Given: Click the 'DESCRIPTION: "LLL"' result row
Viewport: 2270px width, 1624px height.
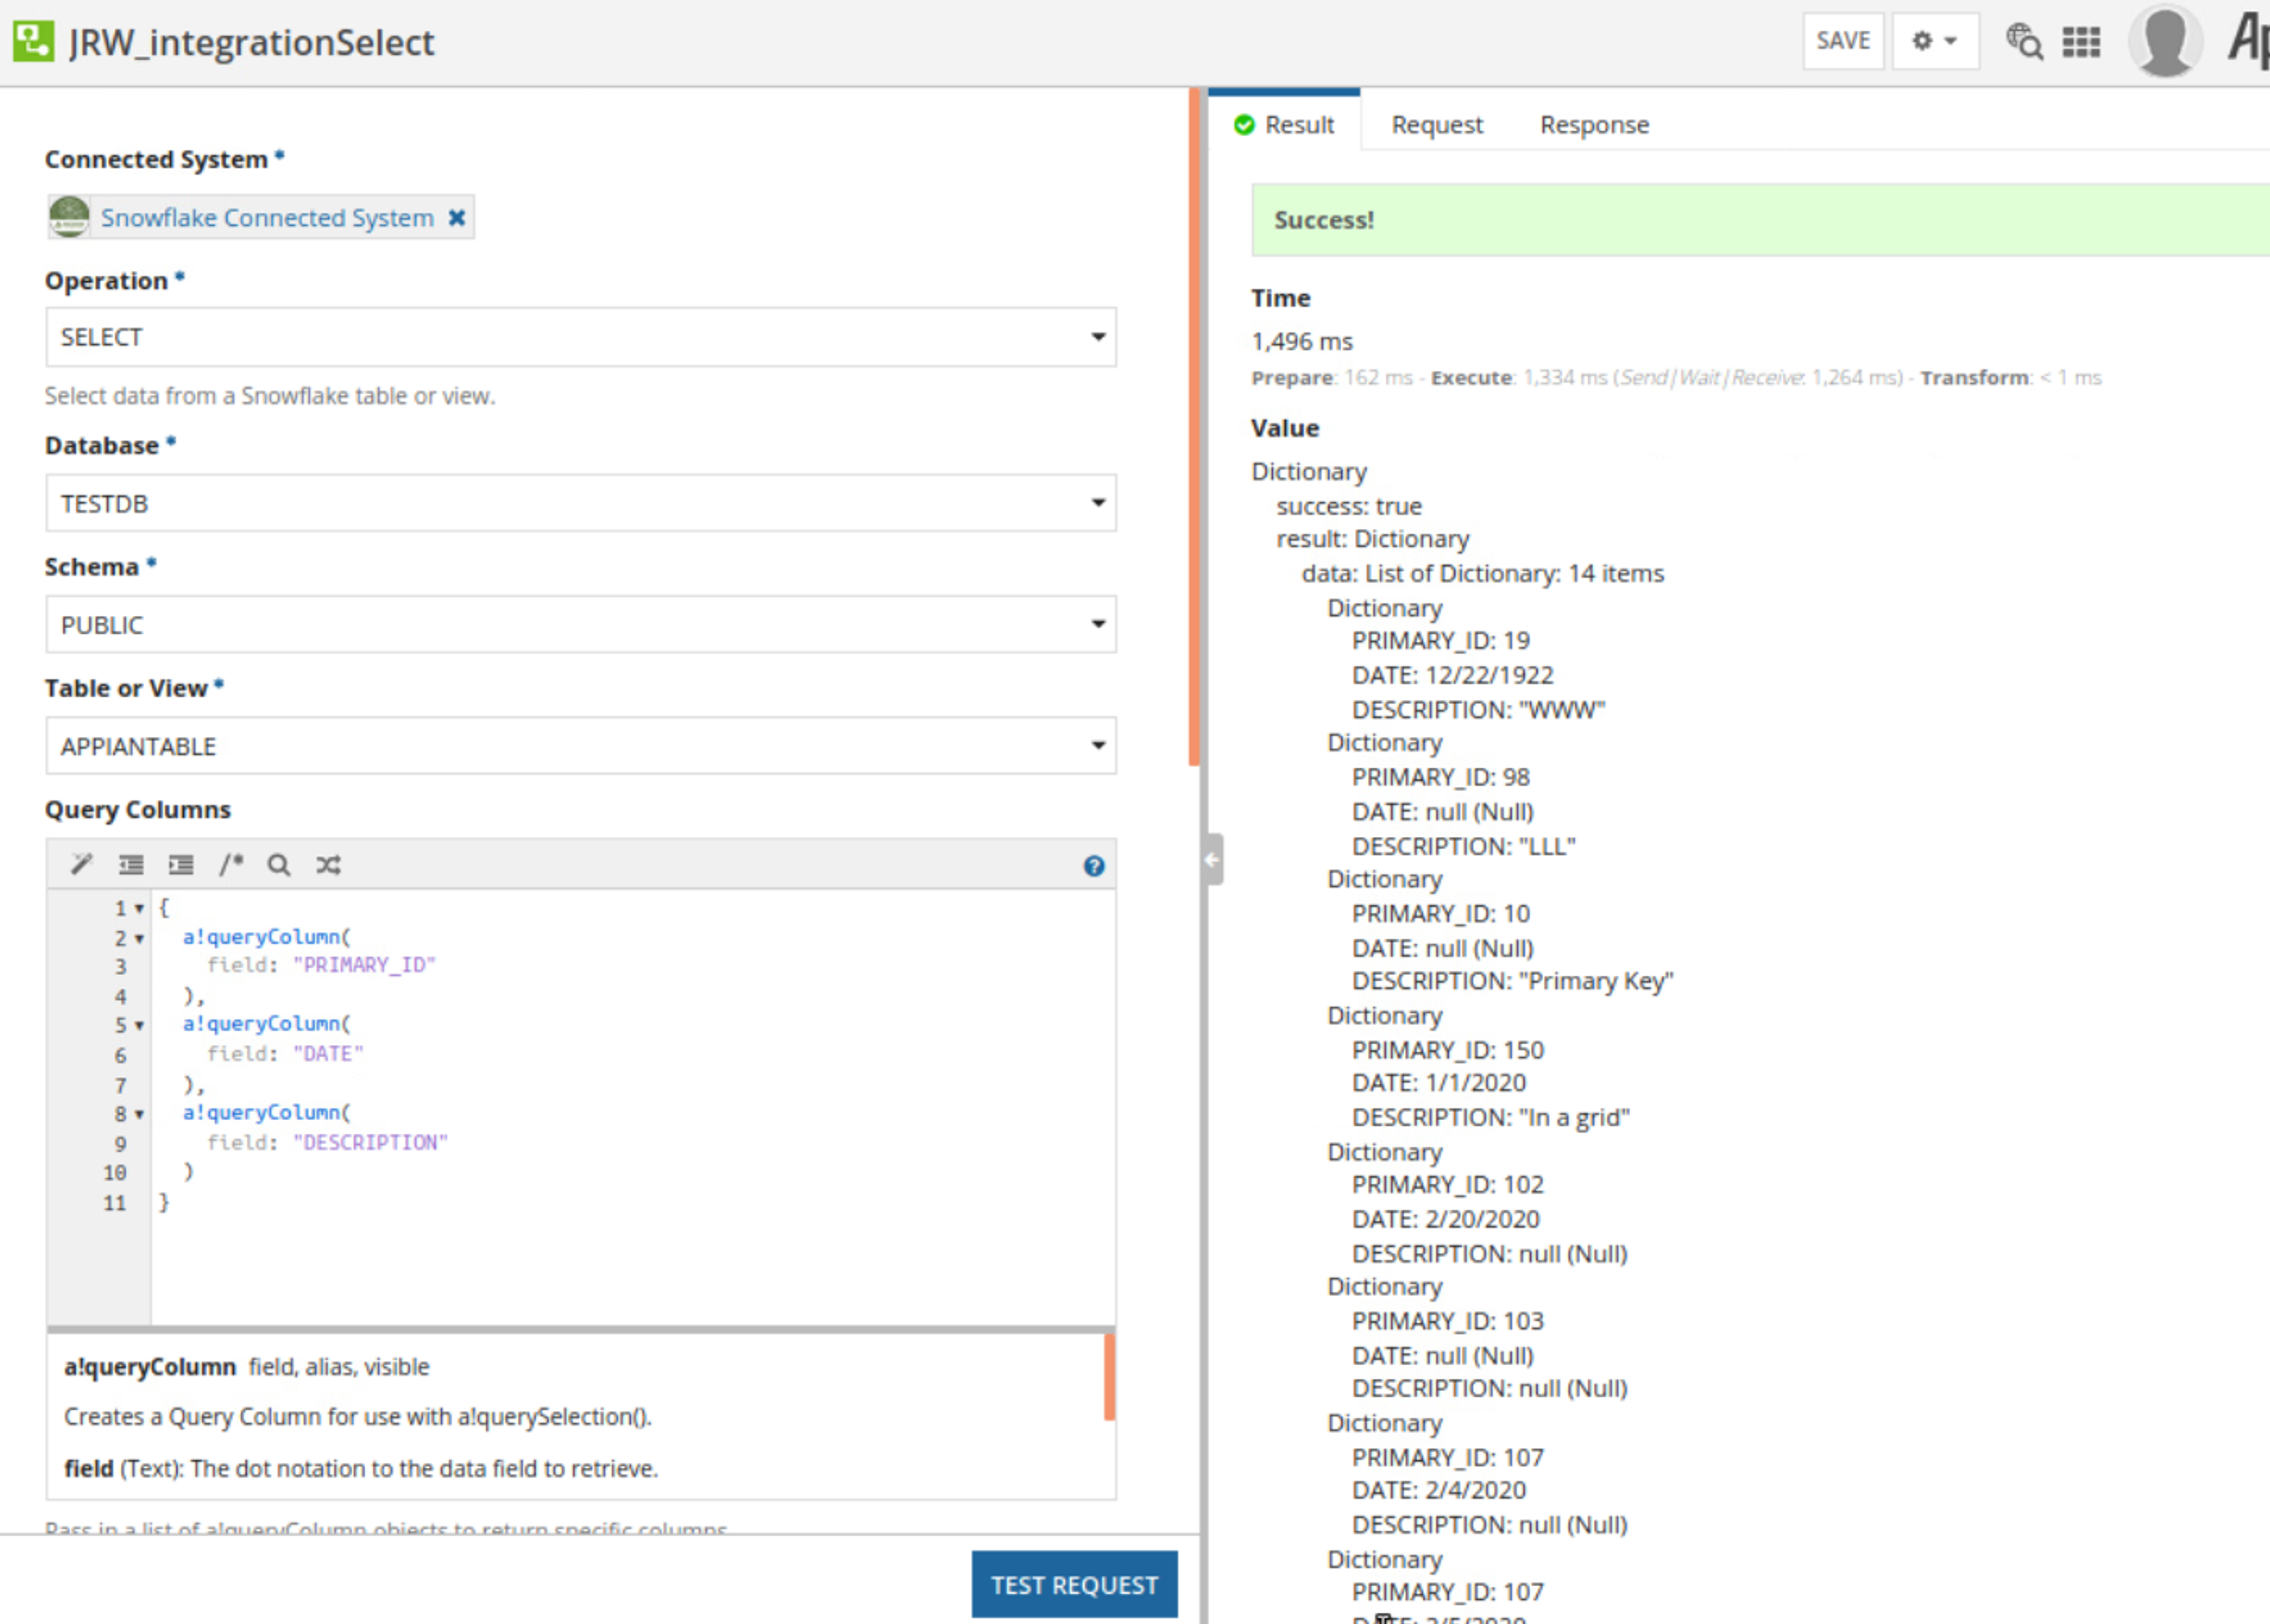Looking at the screenshot, I should pyautogui.click(x=1464, y=846).
